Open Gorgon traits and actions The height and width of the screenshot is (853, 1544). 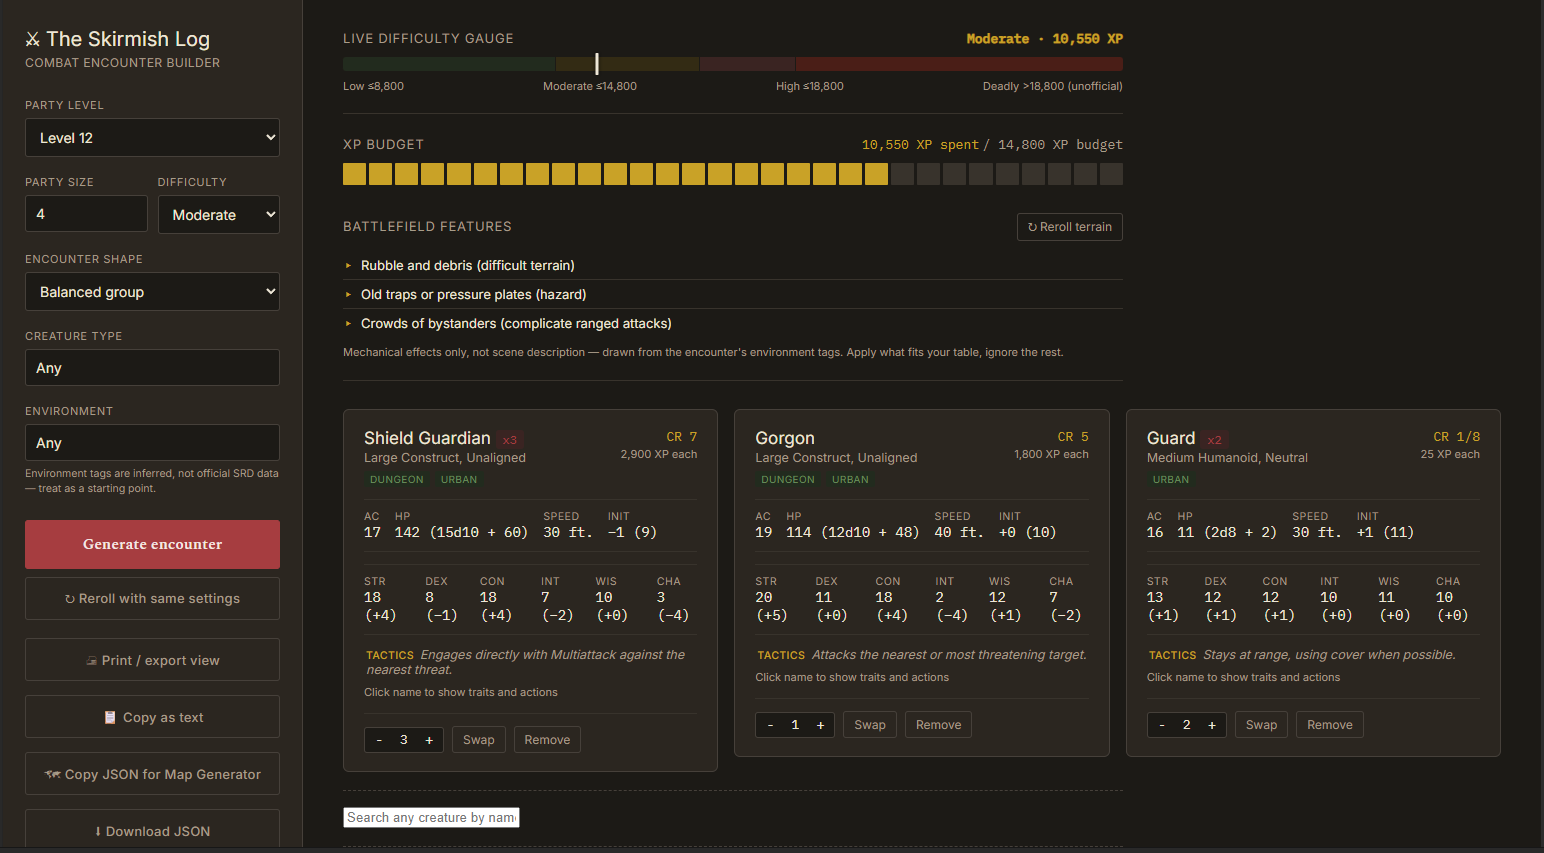pos(785,438)
